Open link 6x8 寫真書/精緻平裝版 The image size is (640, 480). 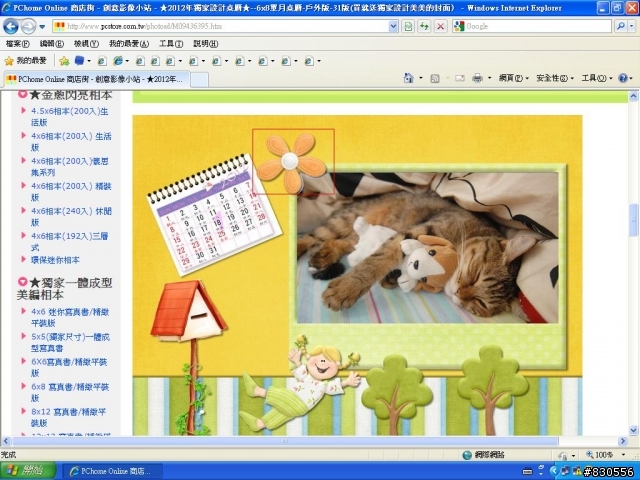tap(70, 392)
